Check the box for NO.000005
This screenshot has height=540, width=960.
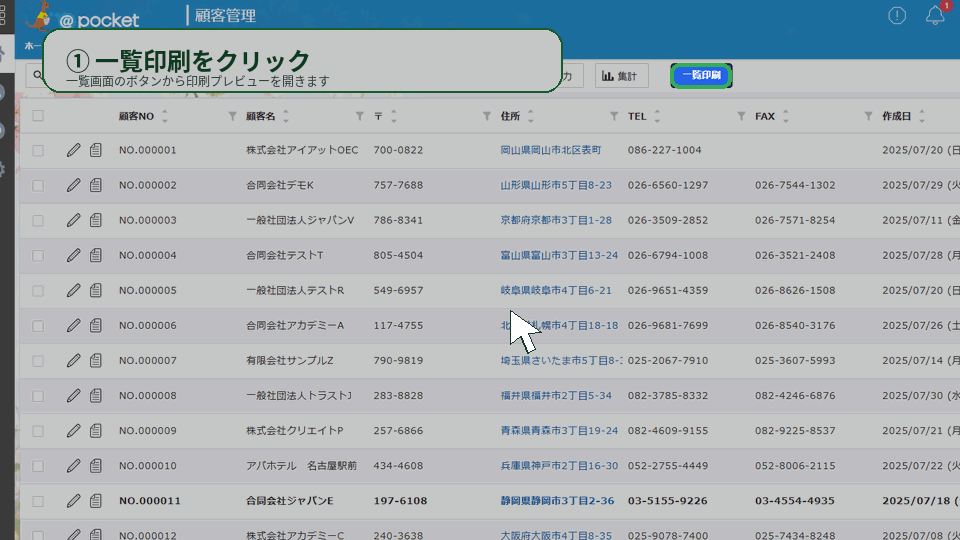pyautogui.click(x=38, y=290)
